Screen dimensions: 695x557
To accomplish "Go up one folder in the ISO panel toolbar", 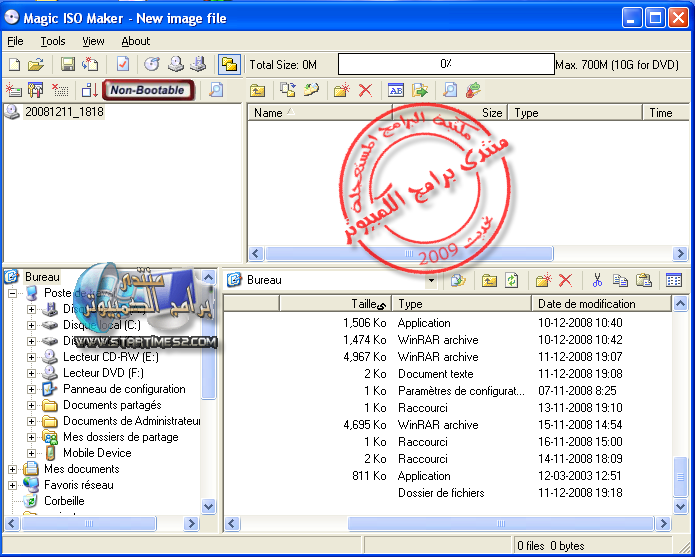I will (x=258, y=90).
